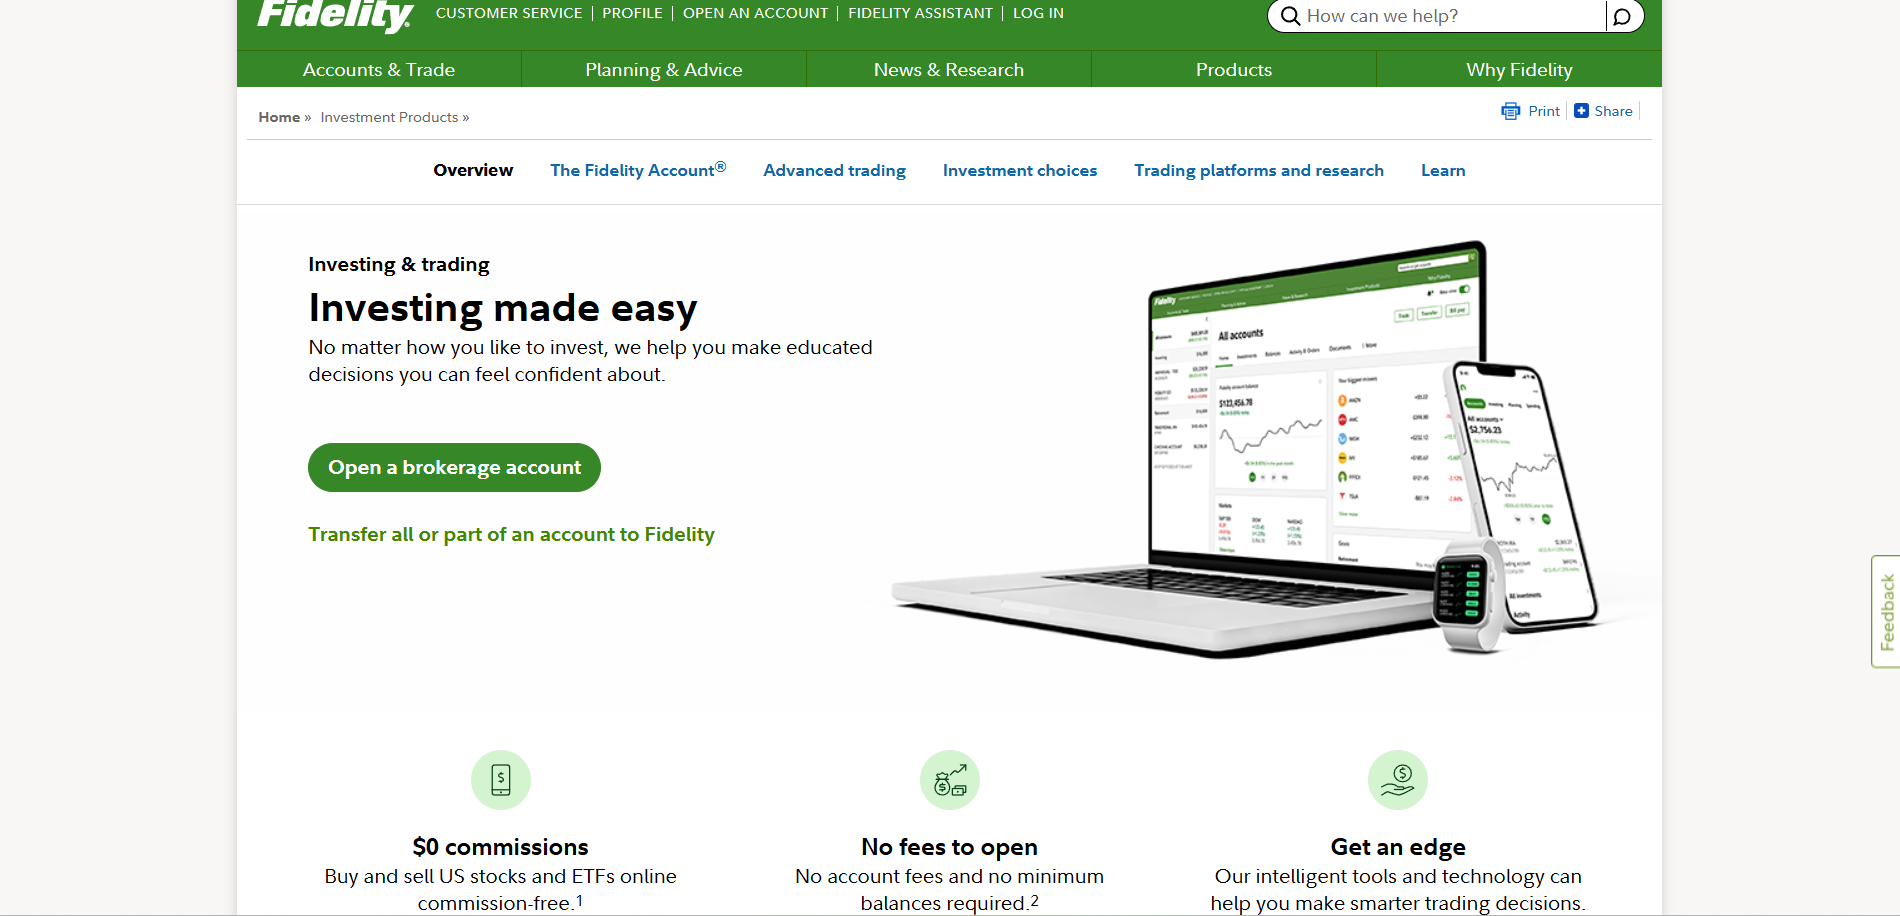The image size is (1900, 916).
Task: Click the Get an edge hand-coin icon
Action: point(1397,780)
